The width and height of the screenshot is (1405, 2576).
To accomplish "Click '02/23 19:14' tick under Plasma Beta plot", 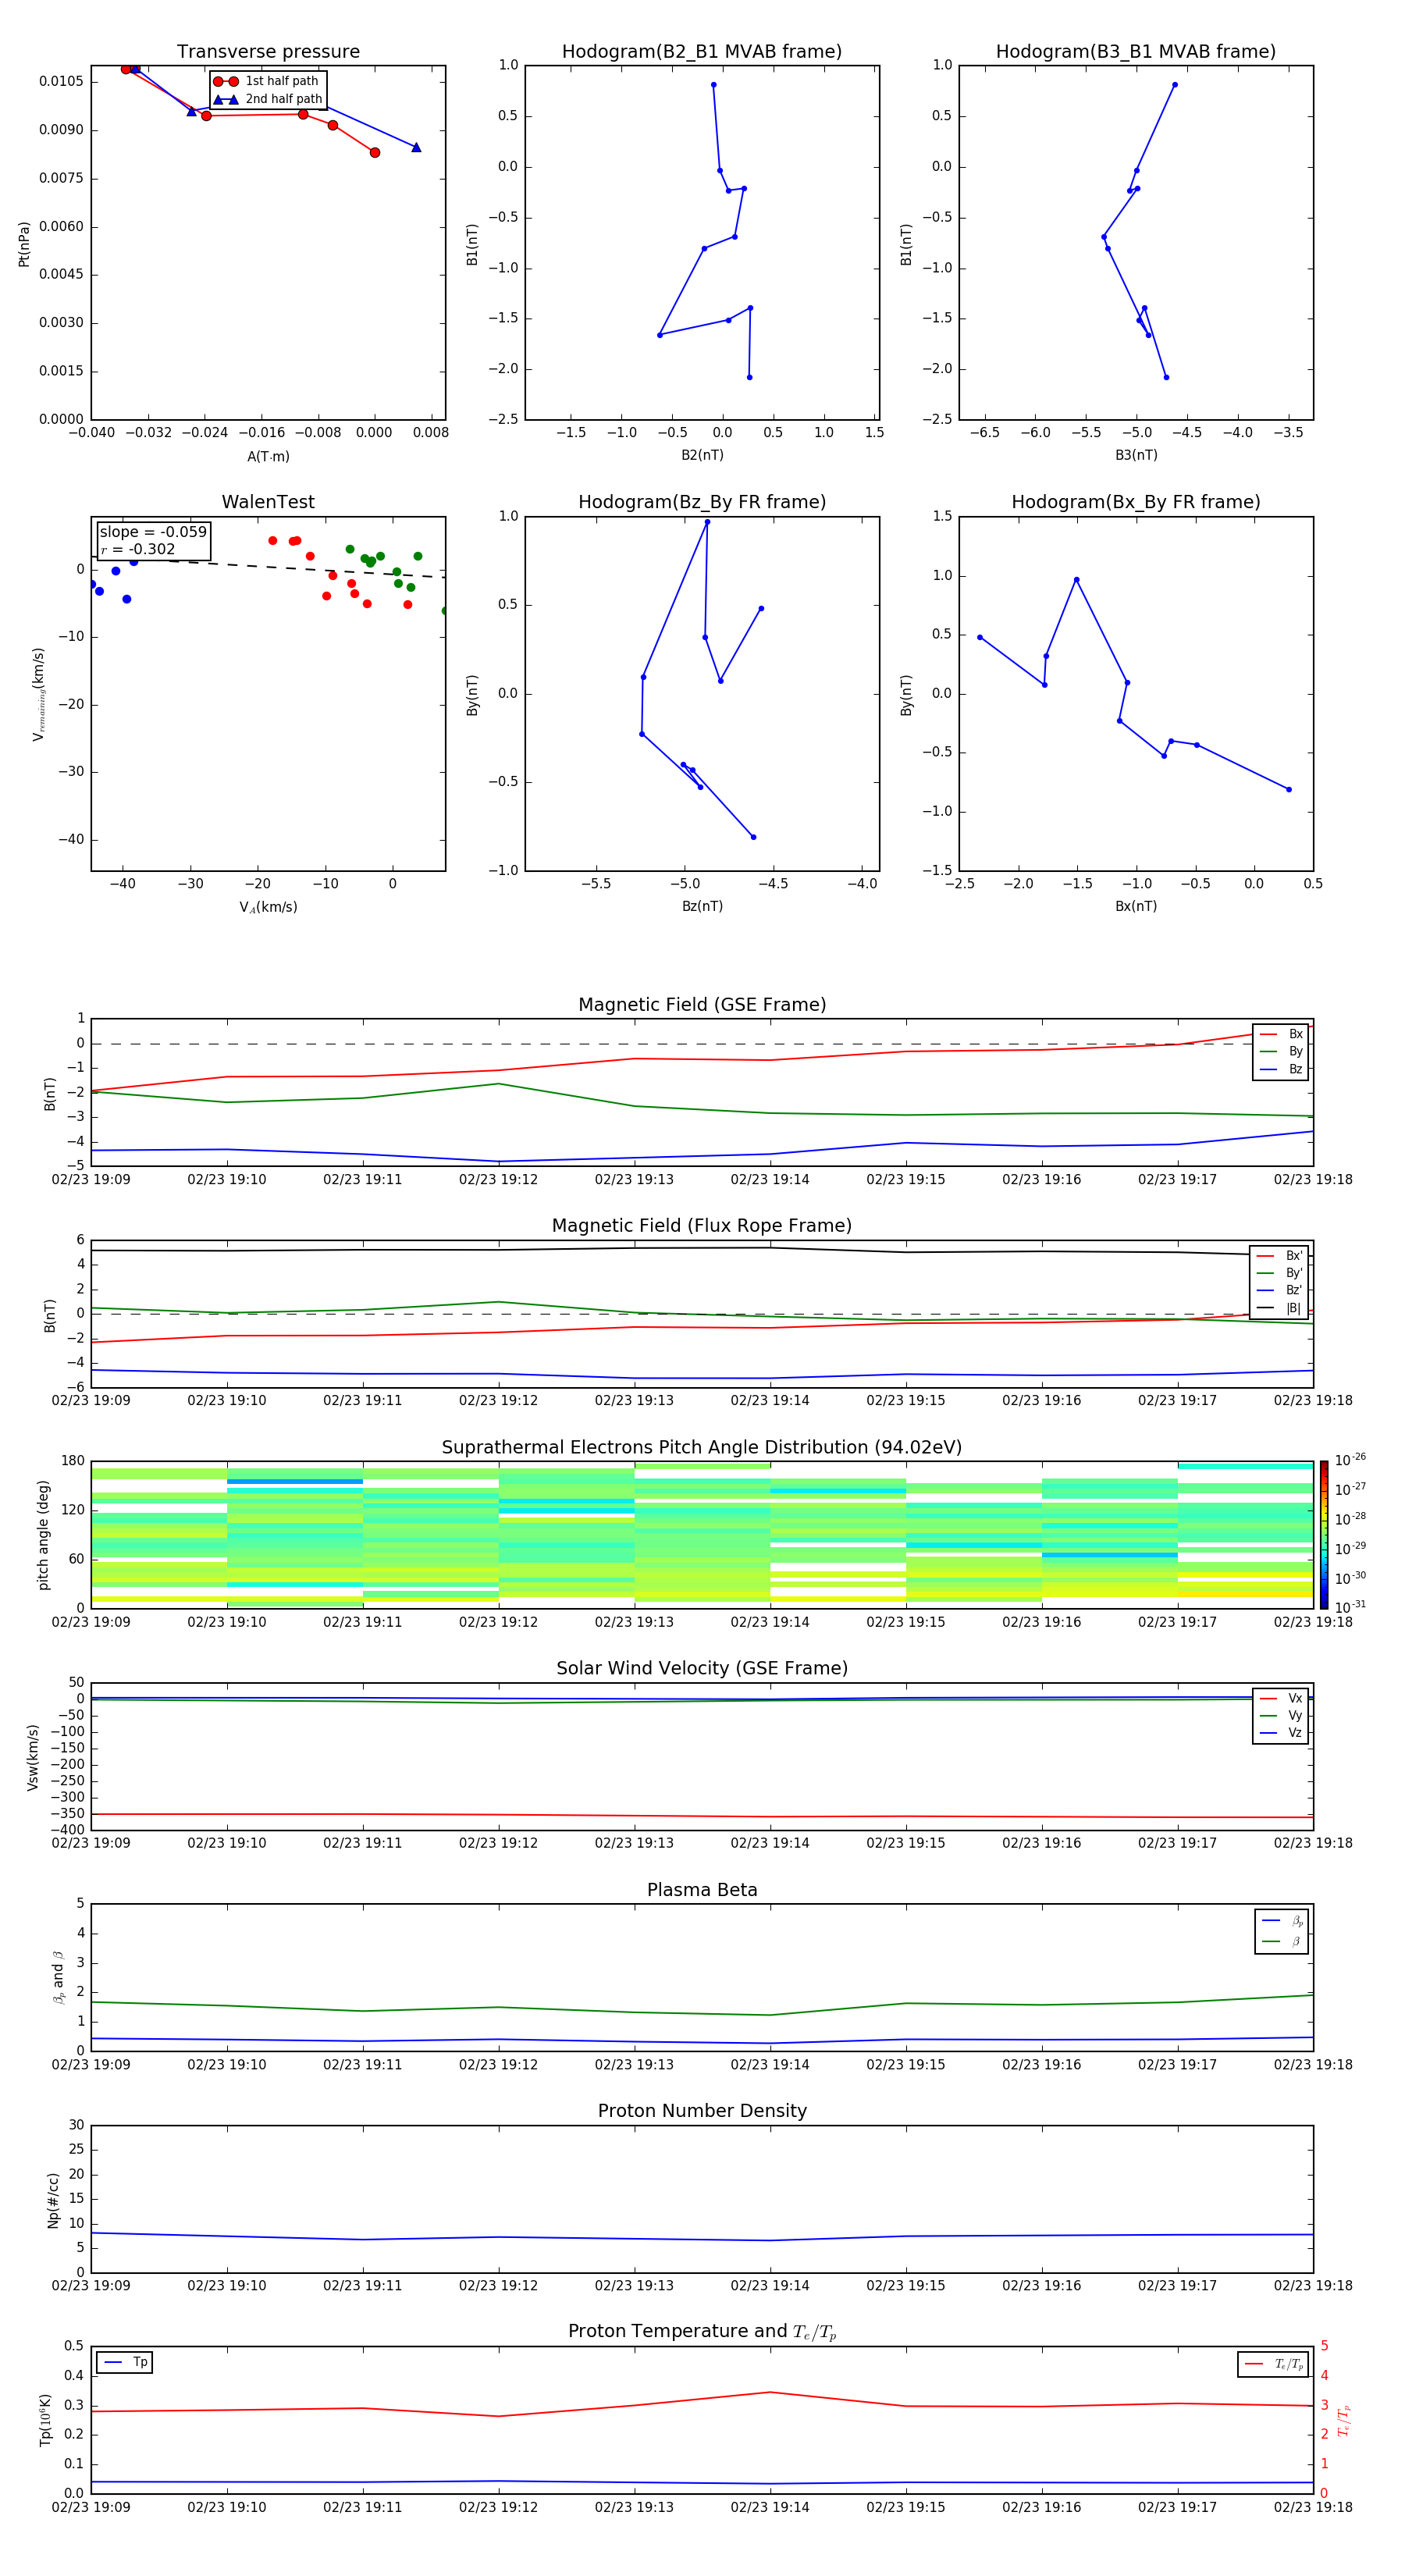I will tap(769, 2064).
